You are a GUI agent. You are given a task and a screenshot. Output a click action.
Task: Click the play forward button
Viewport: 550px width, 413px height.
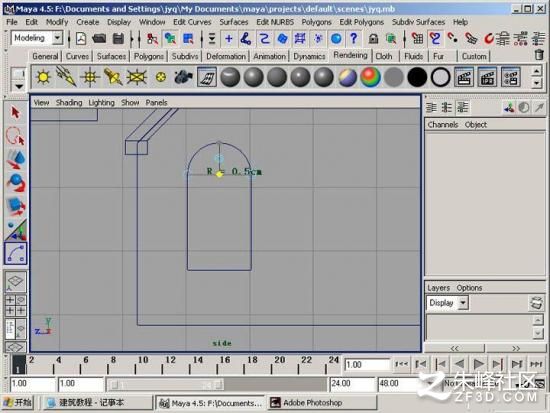point(478,364)
